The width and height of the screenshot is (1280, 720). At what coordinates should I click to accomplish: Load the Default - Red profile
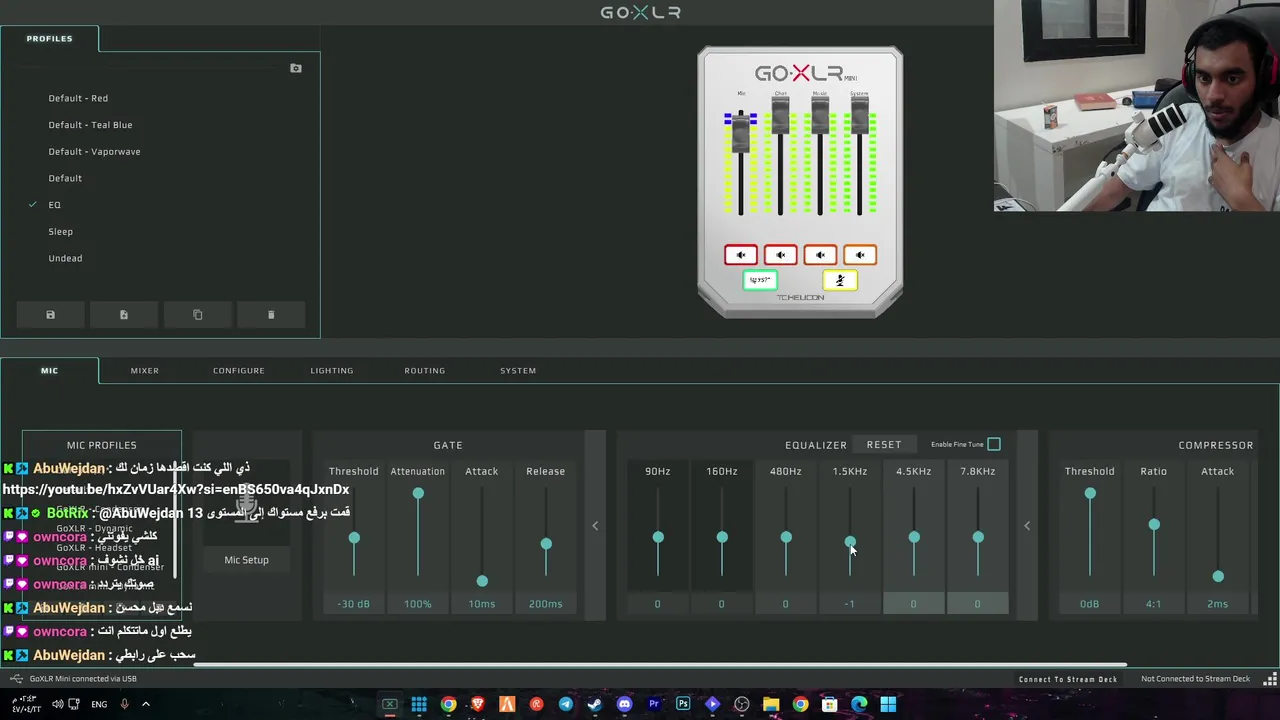(x=78, y=98)
